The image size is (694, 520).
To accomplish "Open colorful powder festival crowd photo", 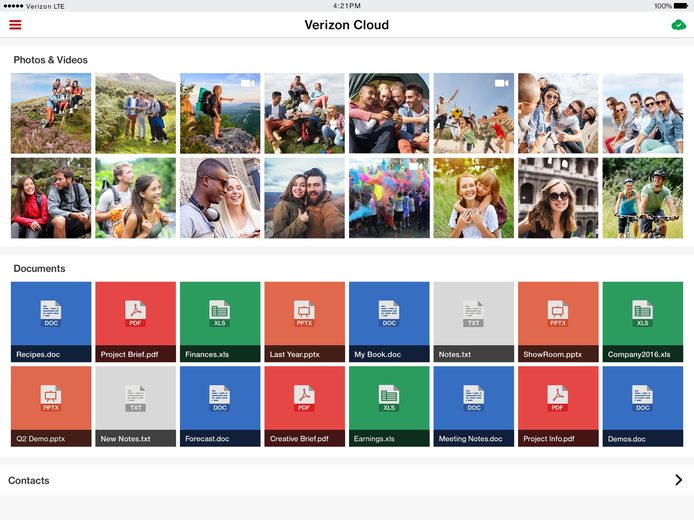I will click(x=389, y=198).
